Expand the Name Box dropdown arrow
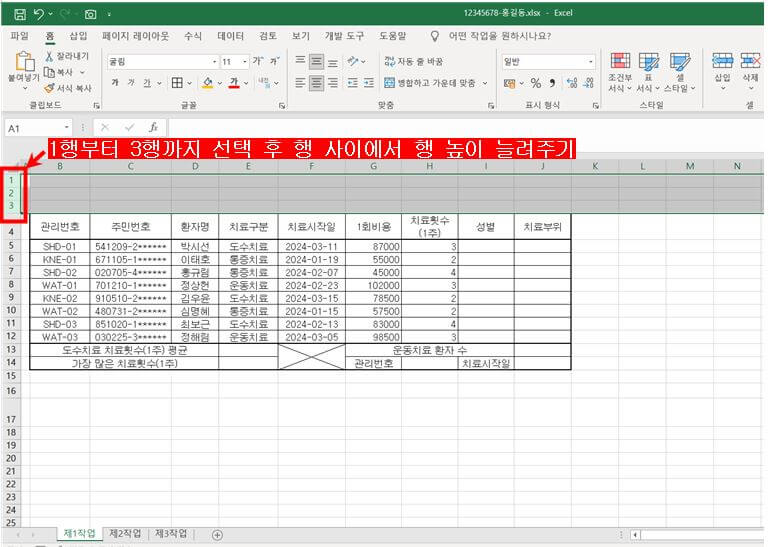This screenshot has height=547, width=779. (67, 128)
